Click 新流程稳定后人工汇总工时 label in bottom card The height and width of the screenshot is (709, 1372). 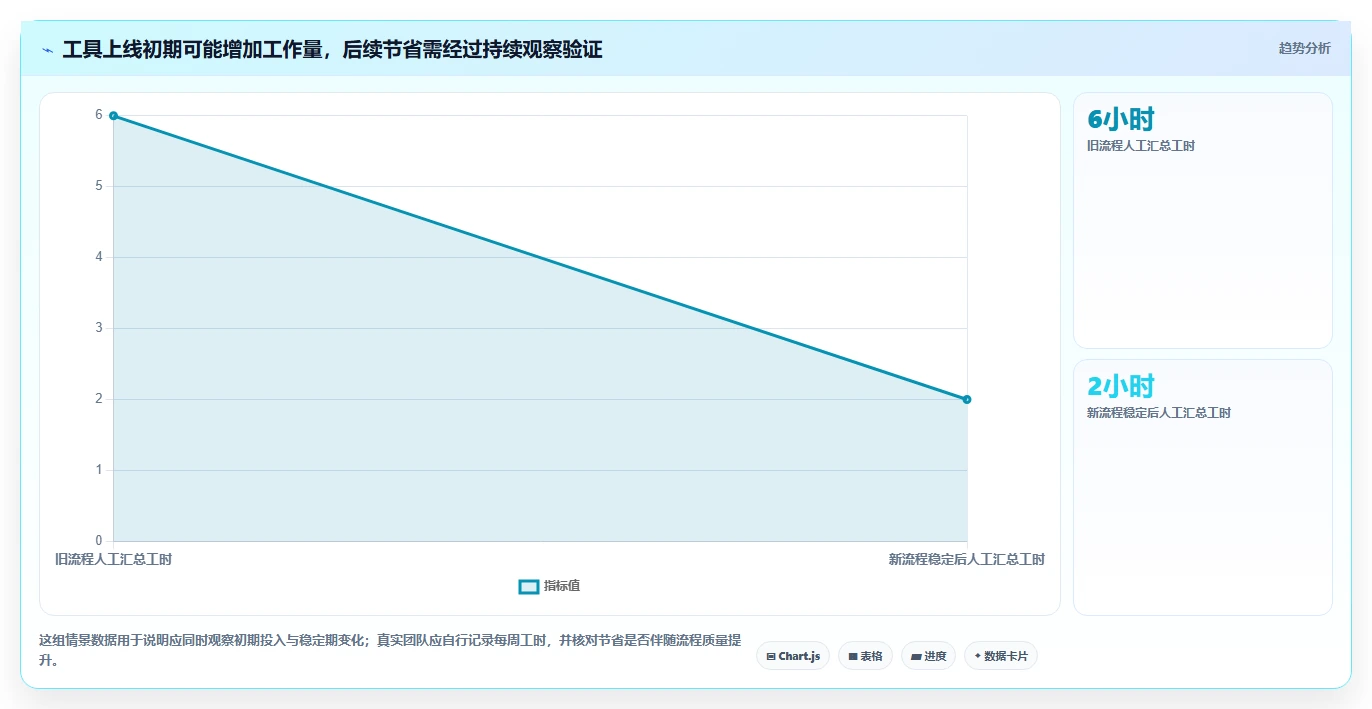coord(1159,413)
